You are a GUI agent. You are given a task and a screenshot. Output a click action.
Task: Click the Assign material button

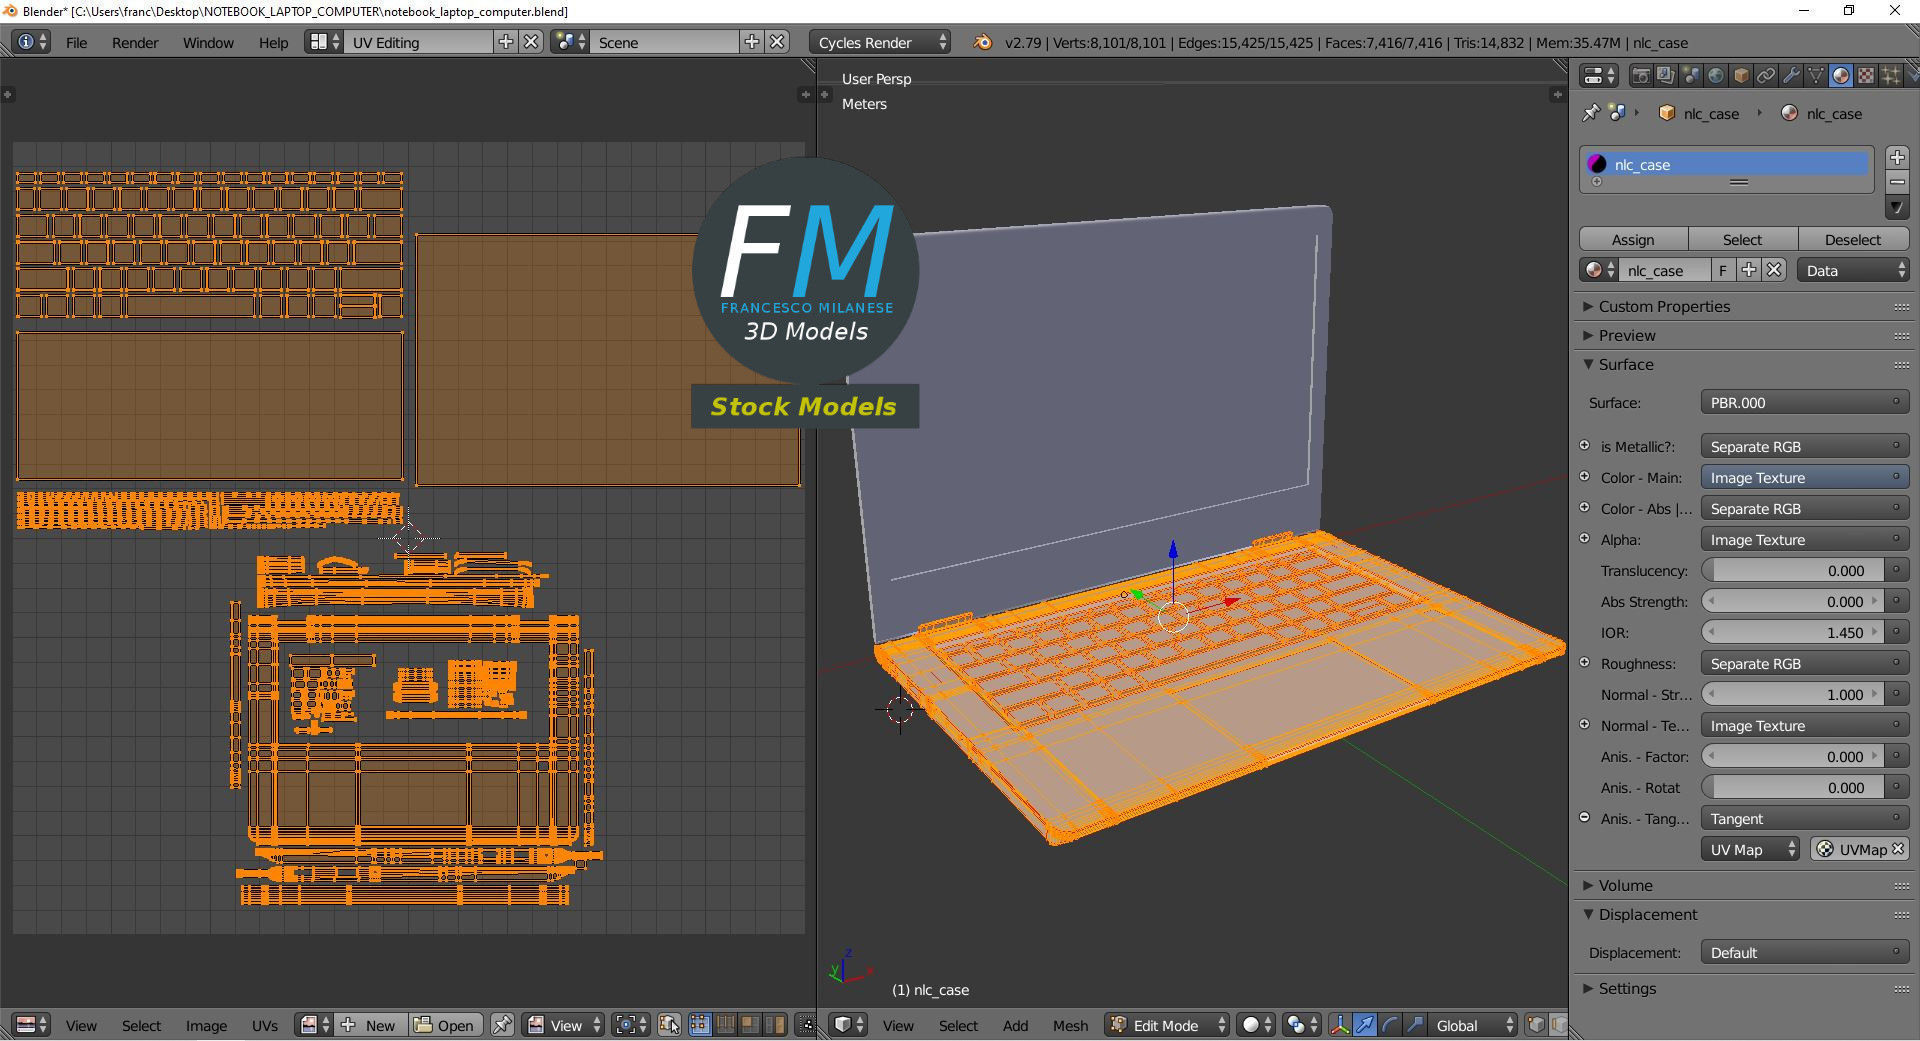click(x=1633, y=239)
